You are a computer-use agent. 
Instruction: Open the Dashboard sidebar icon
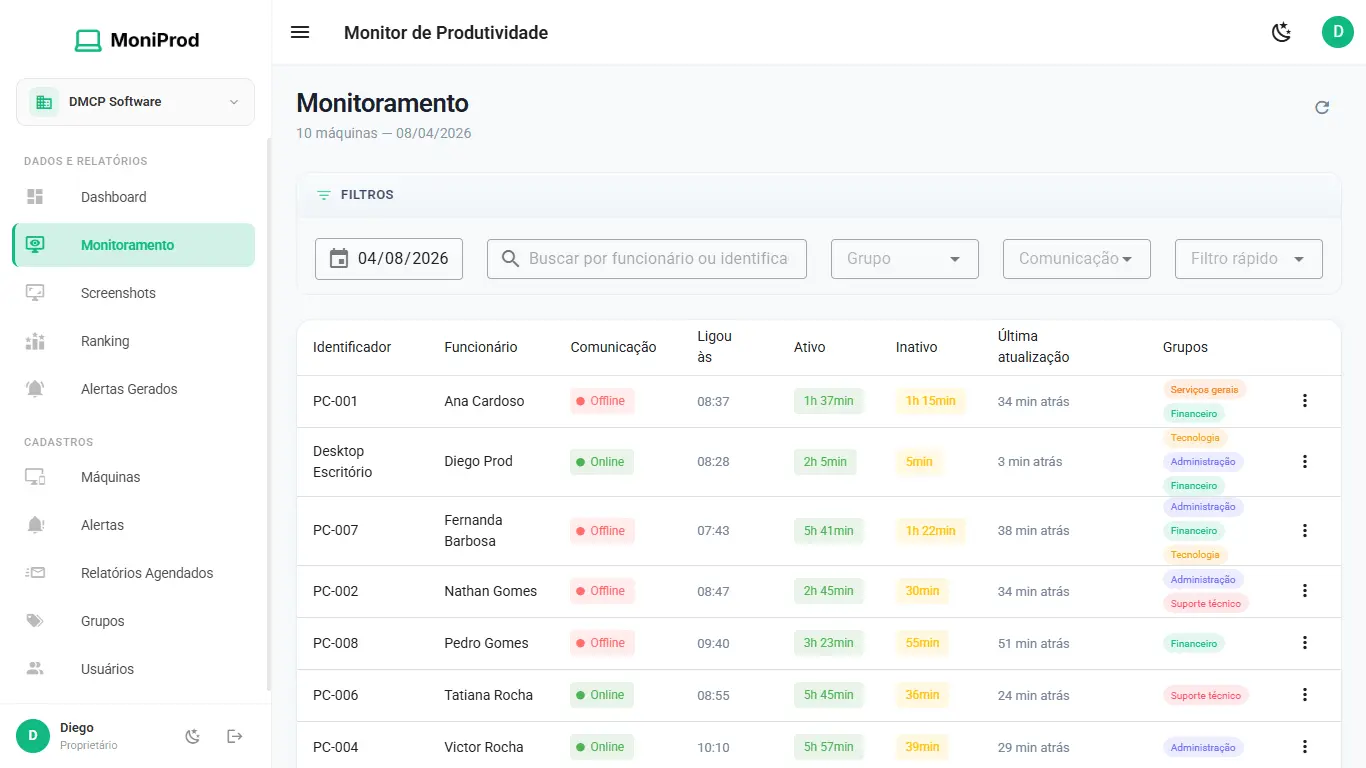(x=34, y=196)
